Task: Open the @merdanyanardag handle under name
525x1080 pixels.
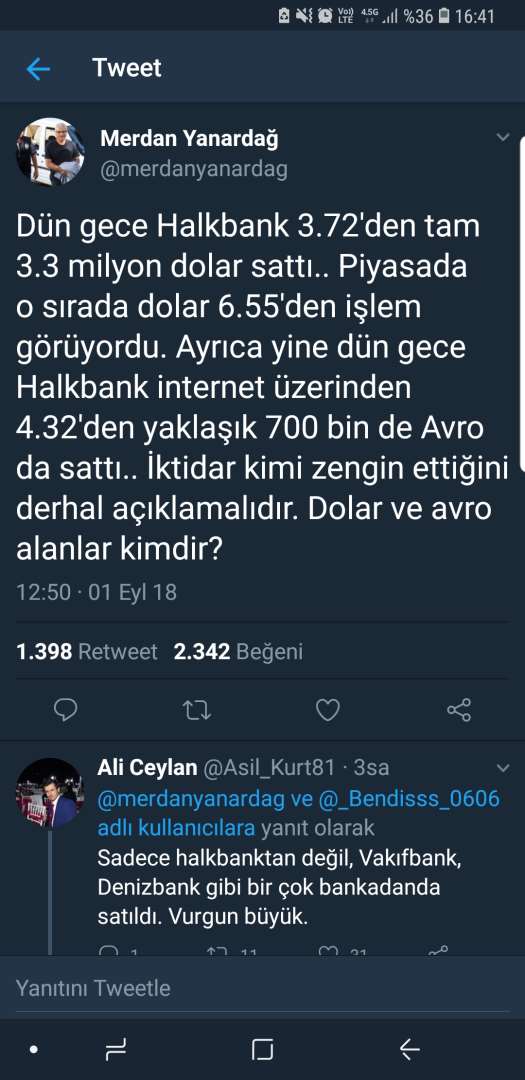Action: 194,169
